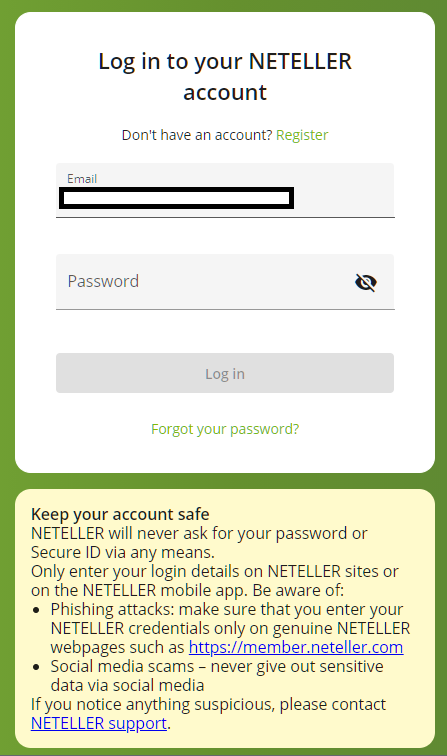
Task: Open the NETELLER support link
Action: (99, 723)
